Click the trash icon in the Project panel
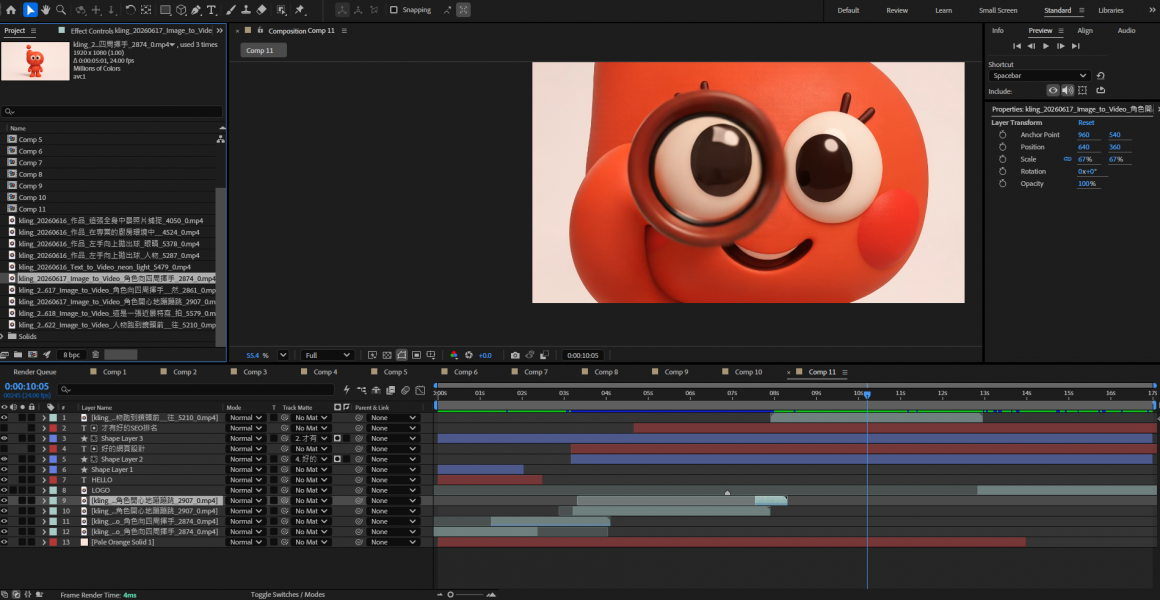This screenshot has width=1160, height=600. coord(95,354)
